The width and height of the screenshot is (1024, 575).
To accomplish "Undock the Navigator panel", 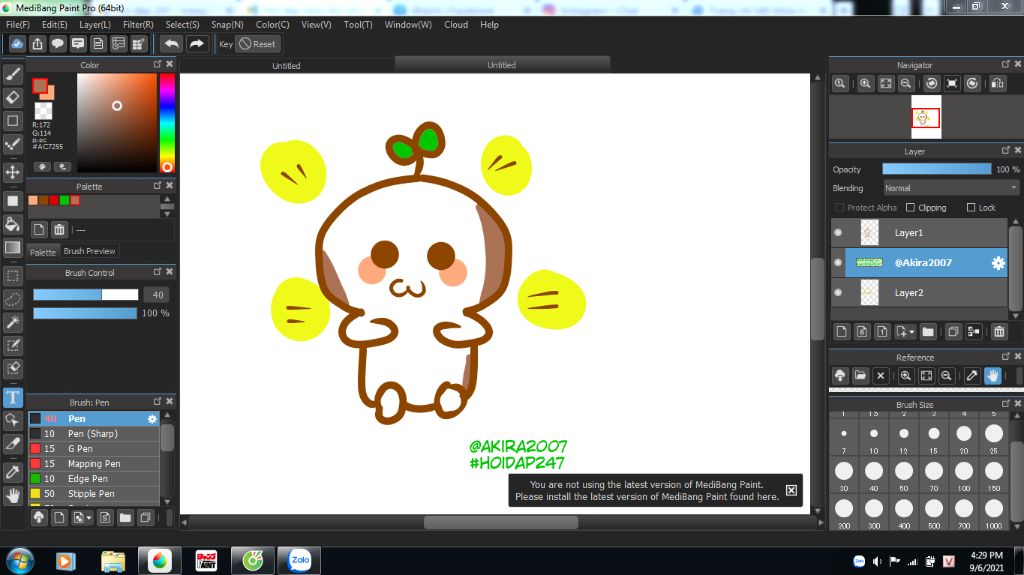I will tap(1006, 64).
